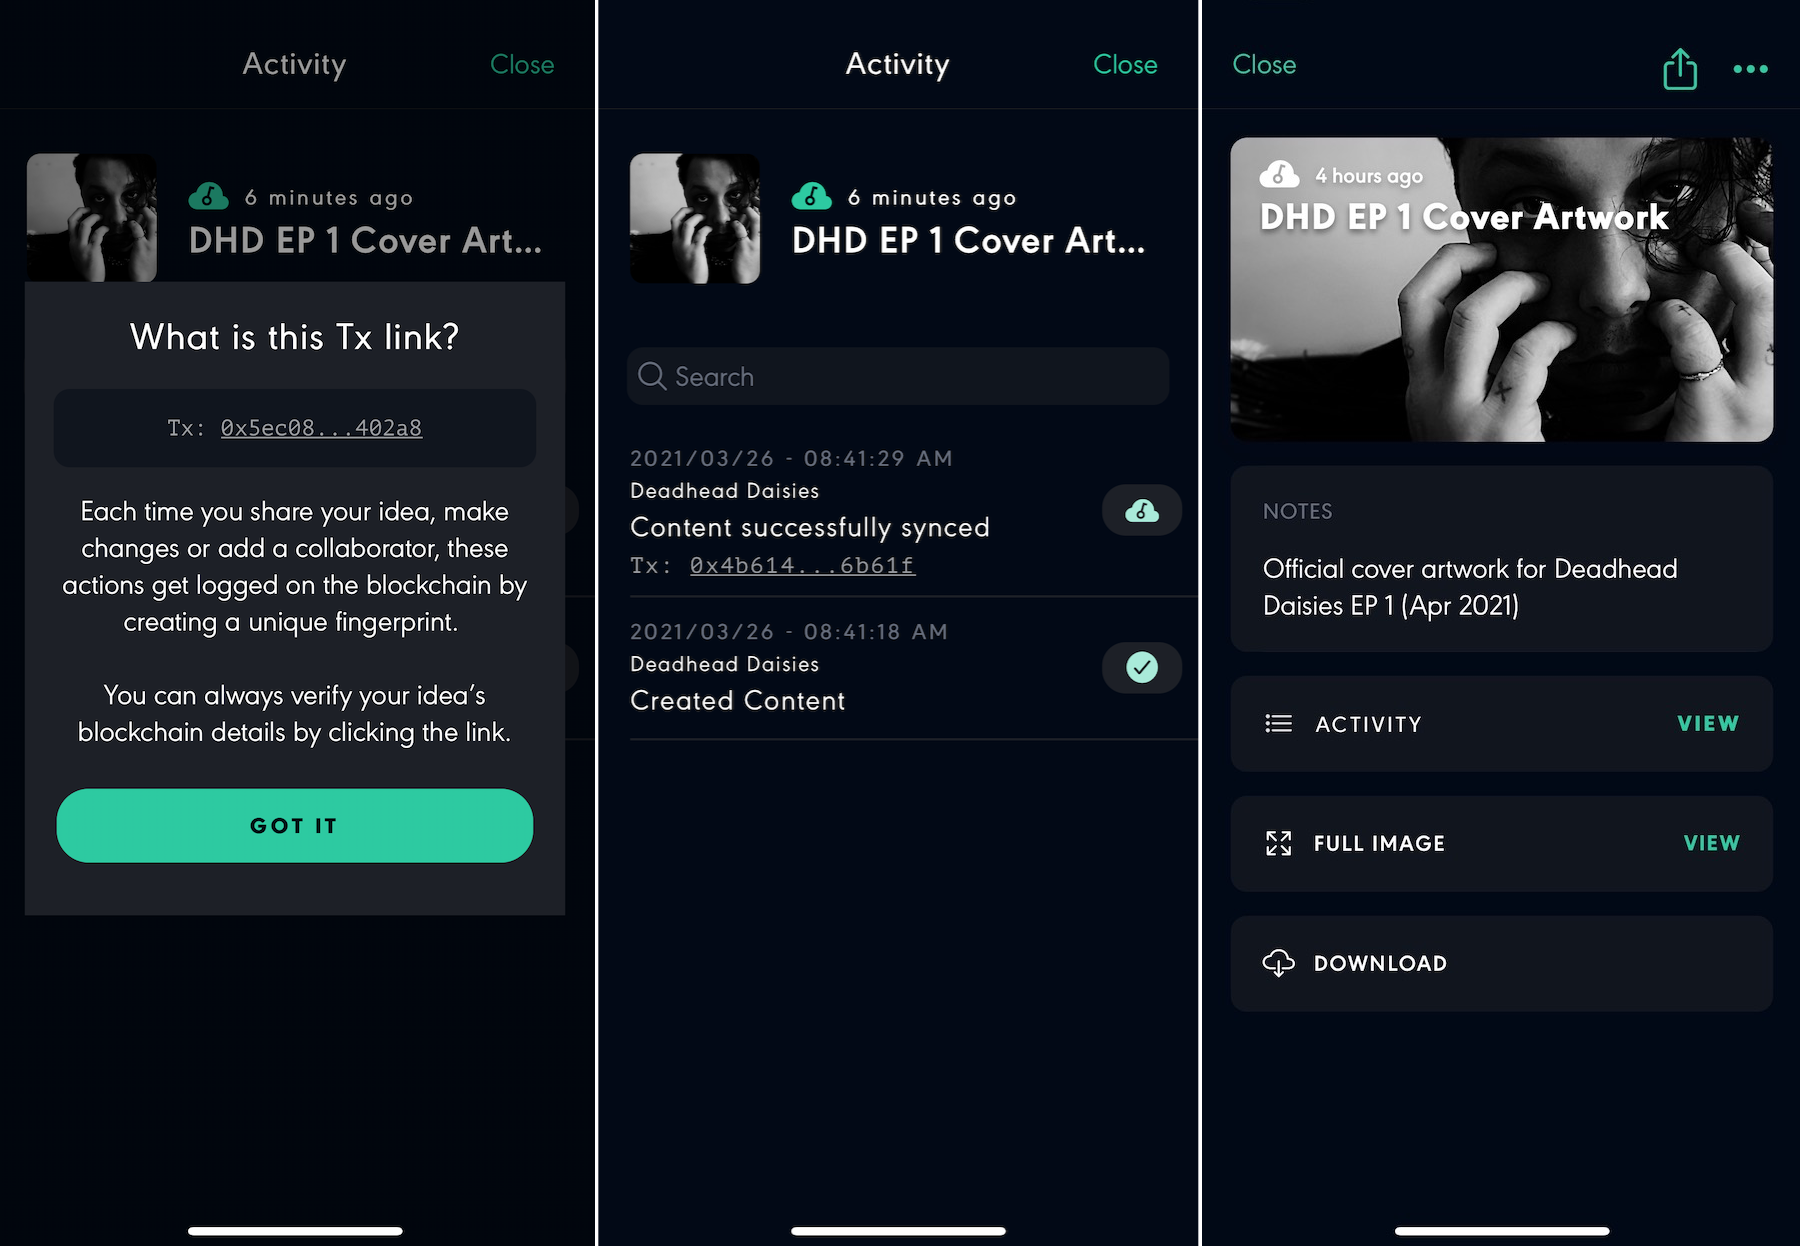Tap the synced cloud badge on first activity entry
The image size is (1800, 1246).
pos(1142,511)
